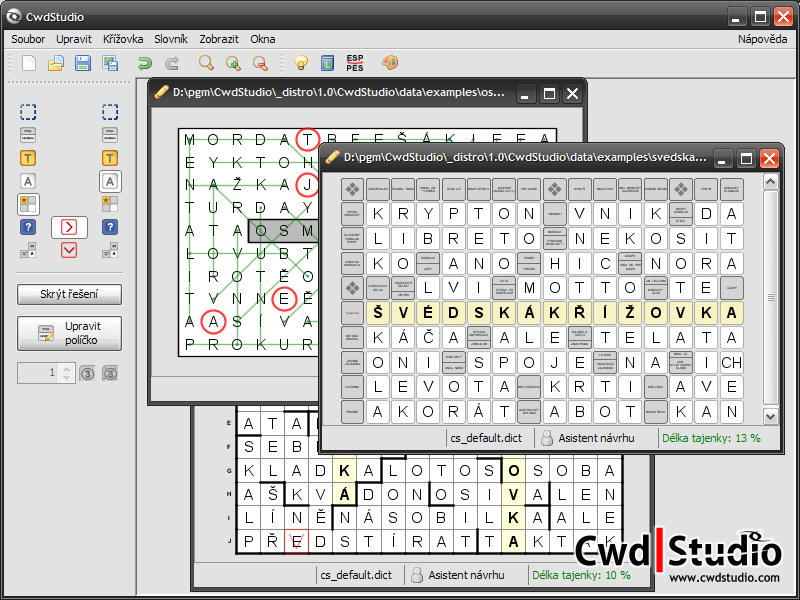Click circled letter T in word search

(x=307, y=139)
